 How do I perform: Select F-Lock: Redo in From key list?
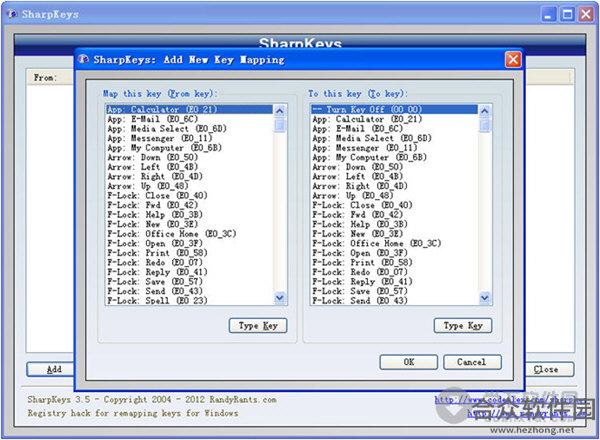pyautogui.click(x=189, y=262)
